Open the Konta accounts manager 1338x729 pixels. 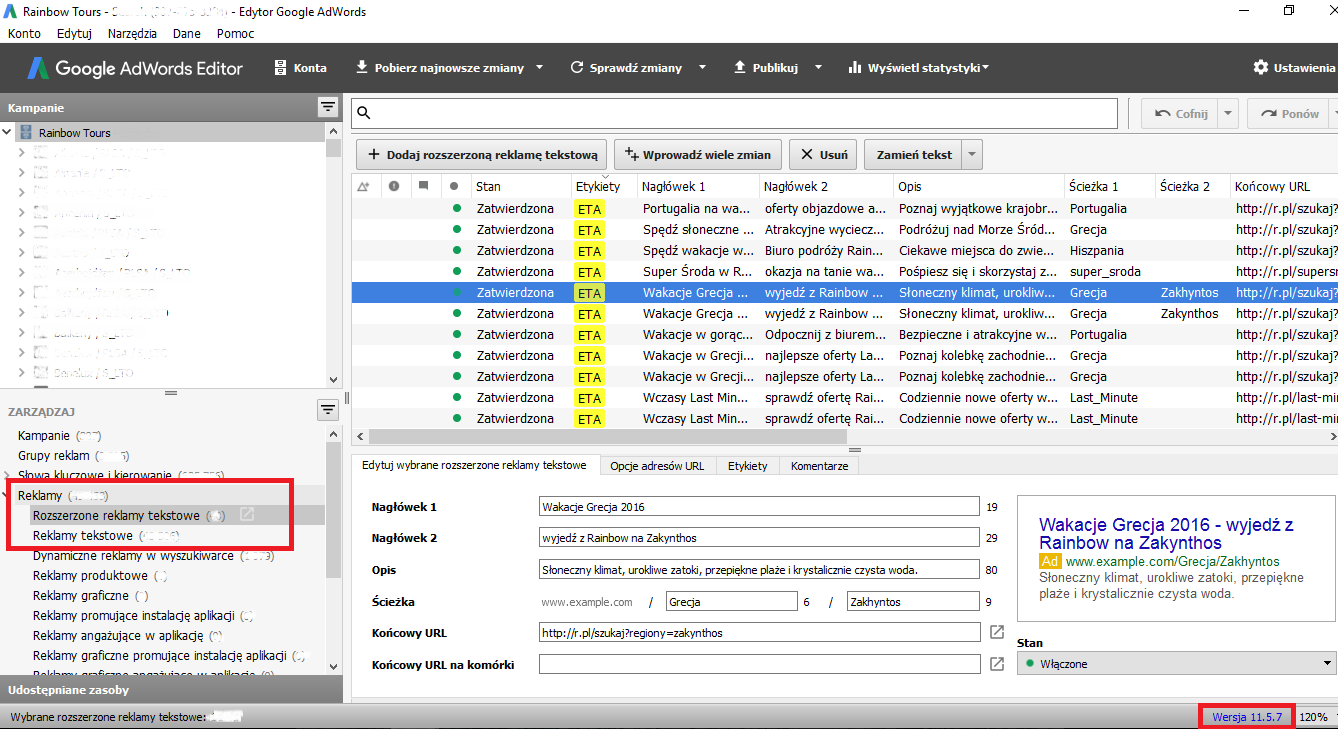tap(300, 68)
